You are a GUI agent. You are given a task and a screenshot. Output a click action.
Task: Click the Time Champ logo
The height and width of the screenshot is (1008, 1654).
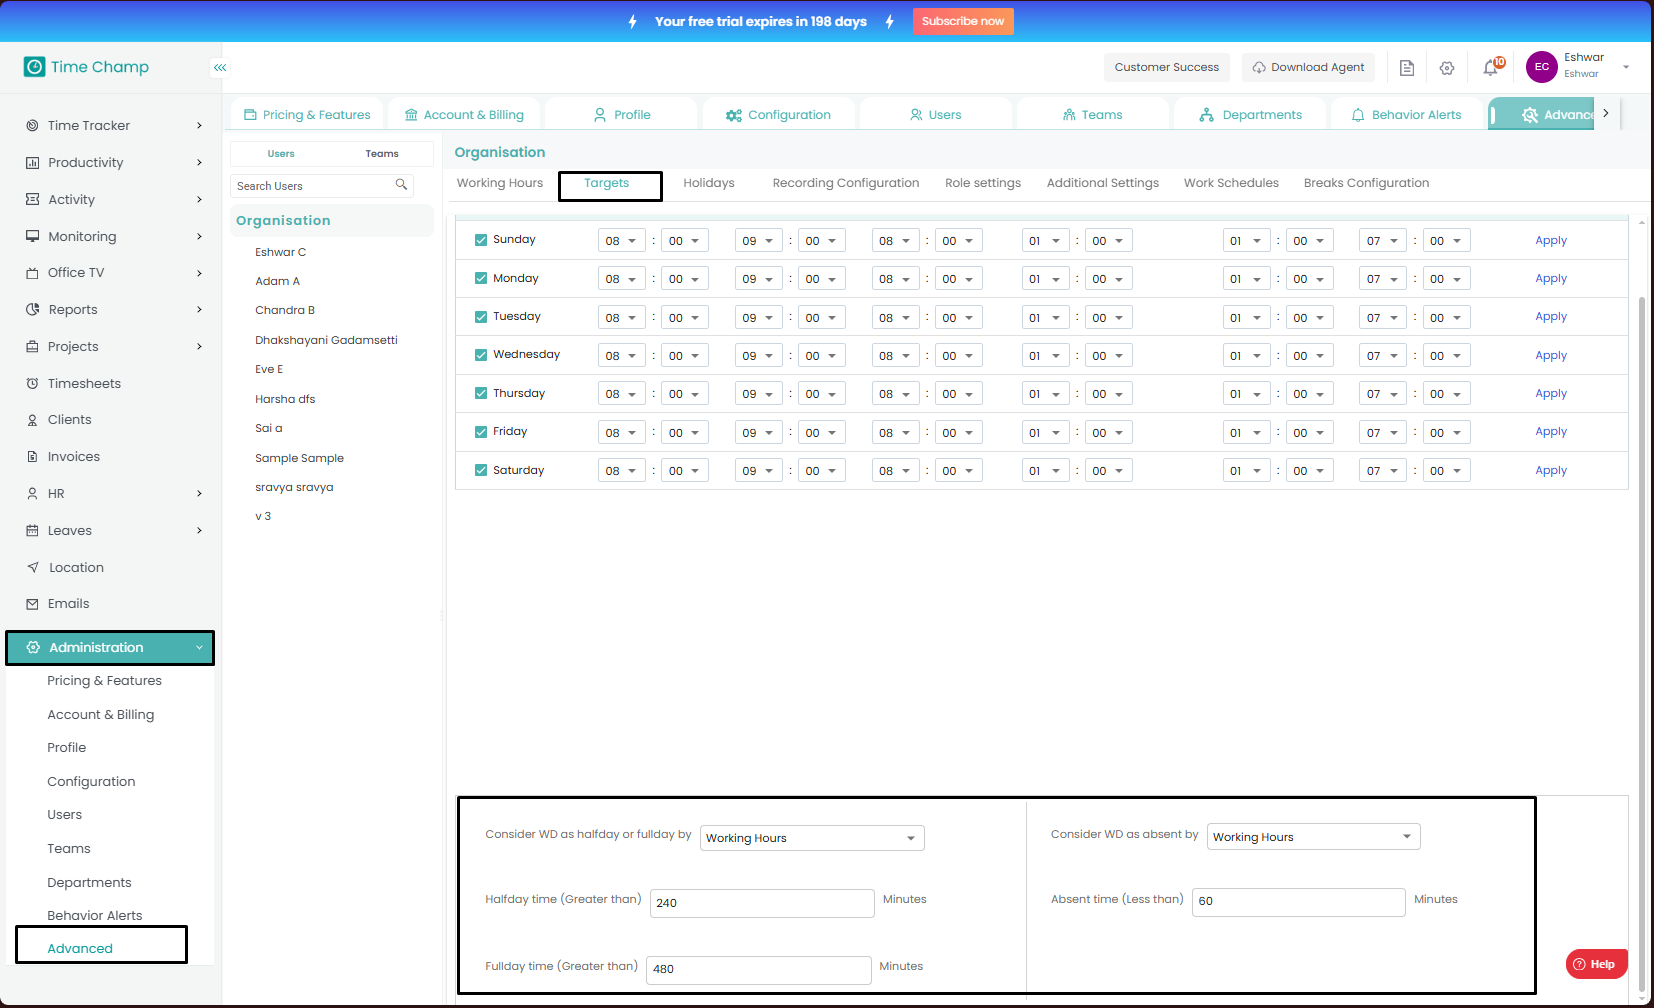(87, 67)
